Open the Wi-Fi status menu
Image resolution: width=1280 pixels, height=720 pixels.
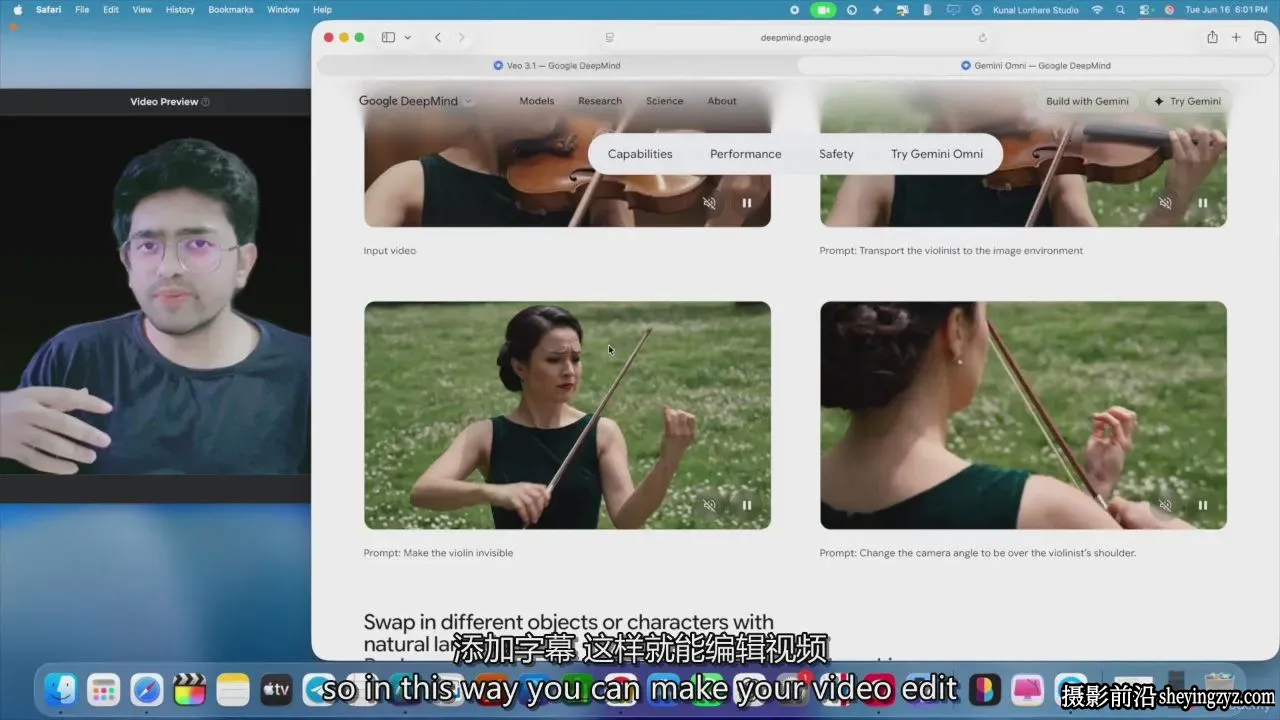click(x=1097, y=10)
